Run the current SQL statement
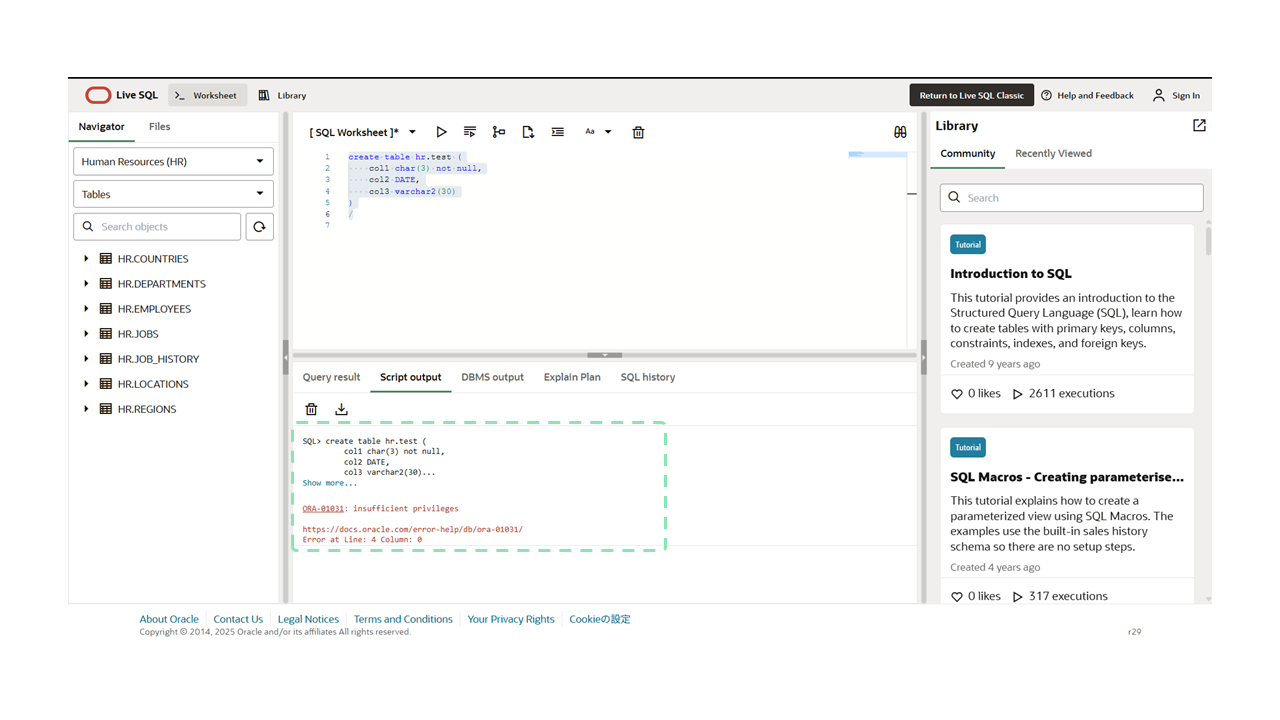Viewport: 1280px width, 720px height. (441, 132)
